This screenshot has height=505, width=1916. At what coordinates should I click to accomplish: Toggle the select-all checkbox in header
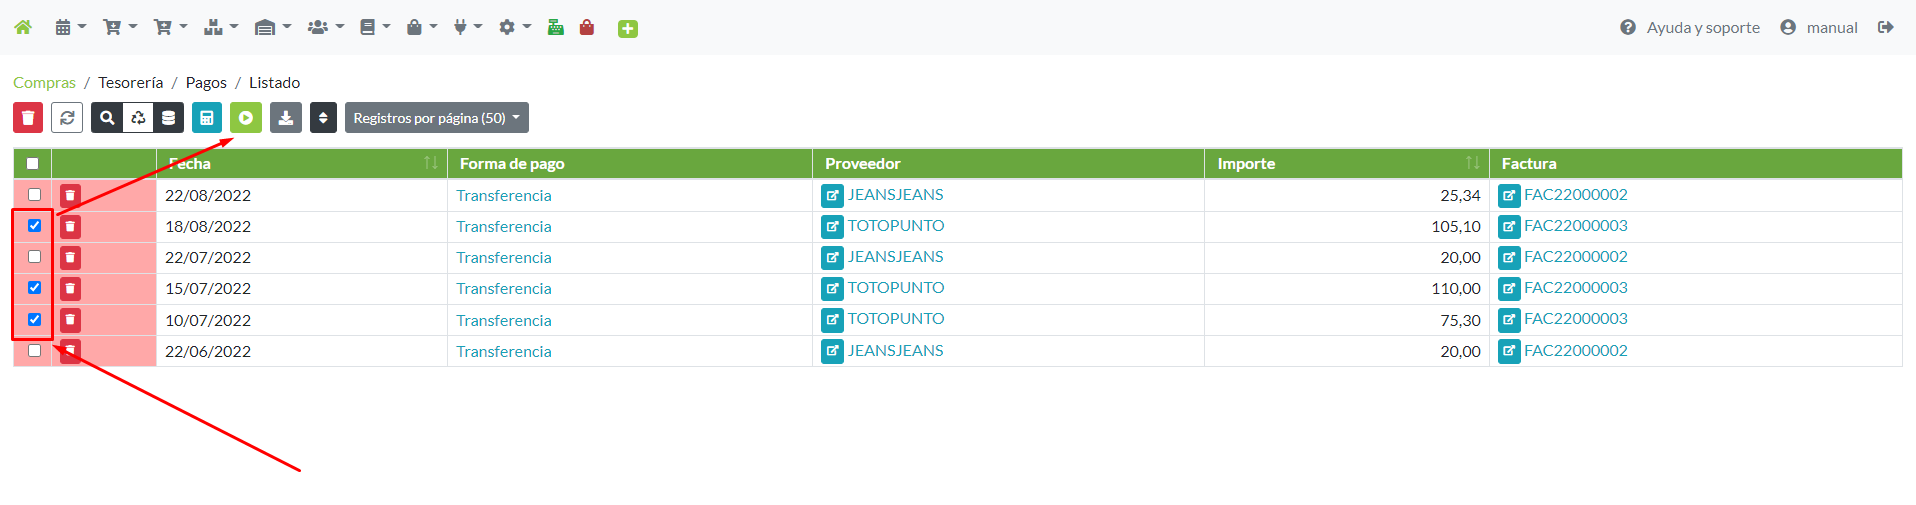(33, 163)
